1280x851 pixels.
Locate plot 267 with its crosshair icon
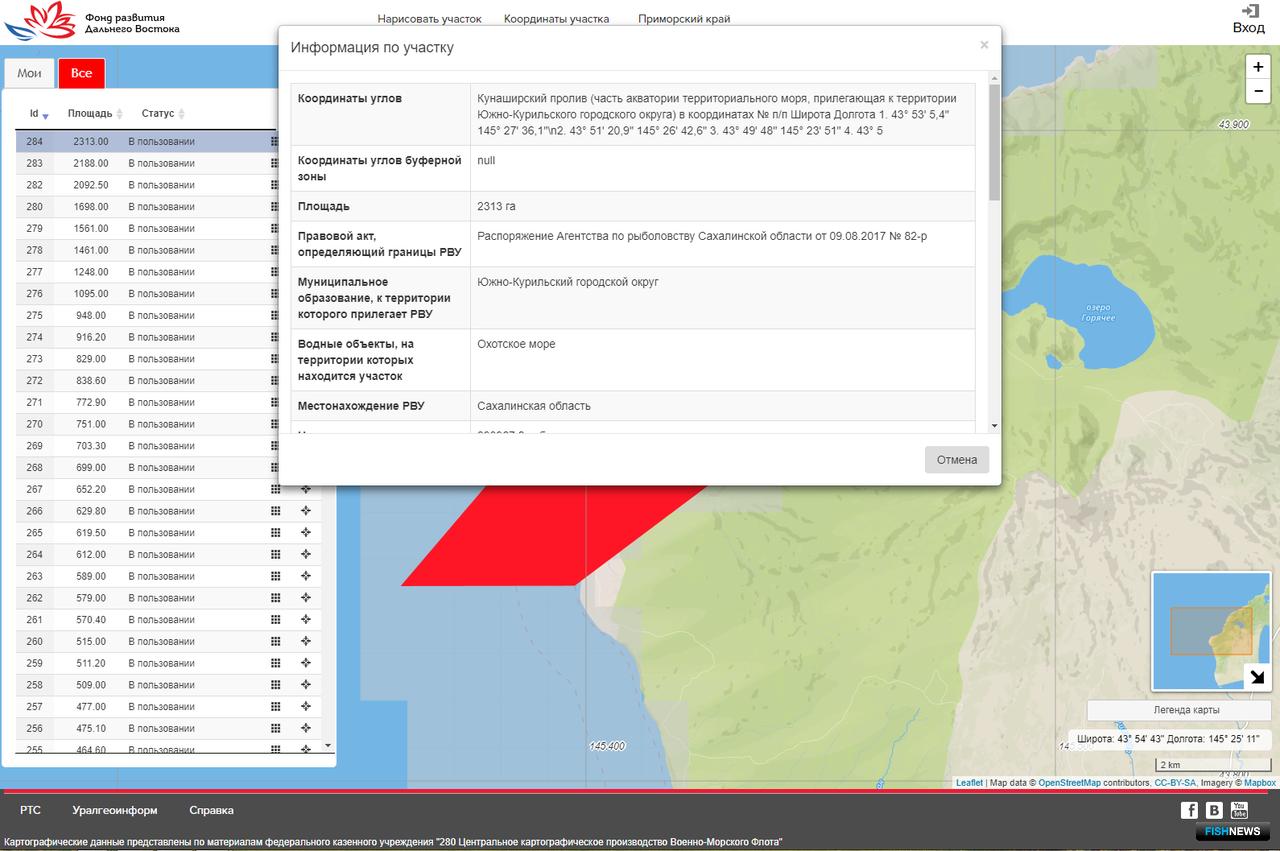coord(306,489)
